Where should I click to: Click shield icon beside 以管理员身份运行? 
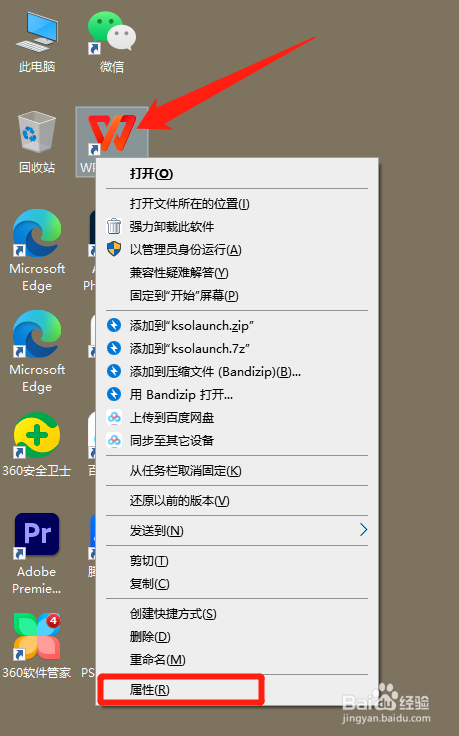point(114,249)
